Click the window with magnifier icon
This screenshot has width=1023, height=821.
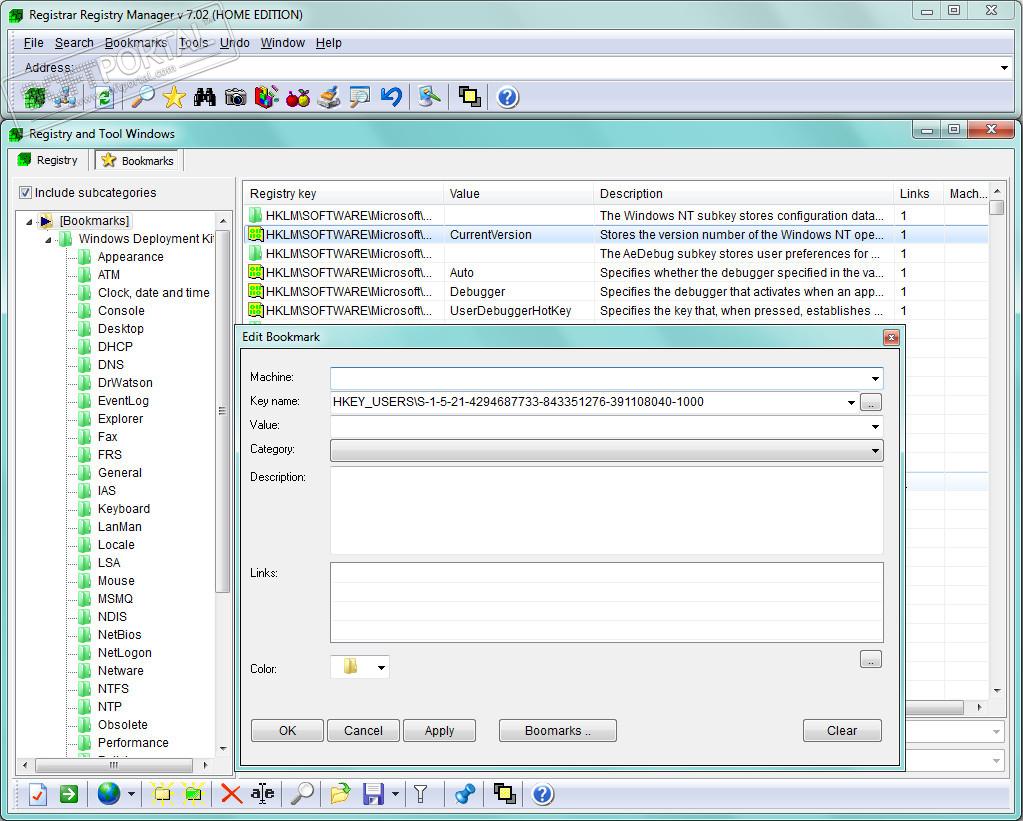coord(359,97)
